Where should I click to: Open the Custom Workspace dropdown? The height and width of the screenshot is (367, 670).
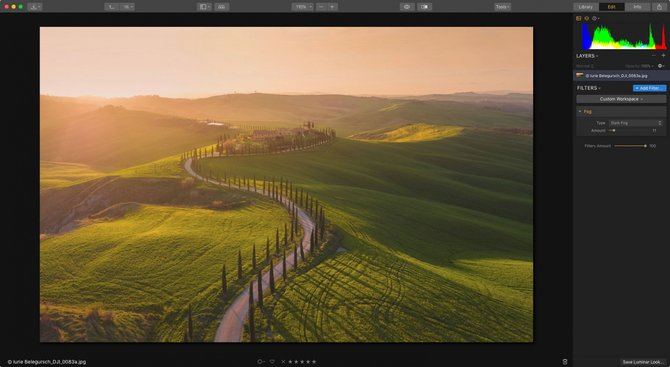621,99
